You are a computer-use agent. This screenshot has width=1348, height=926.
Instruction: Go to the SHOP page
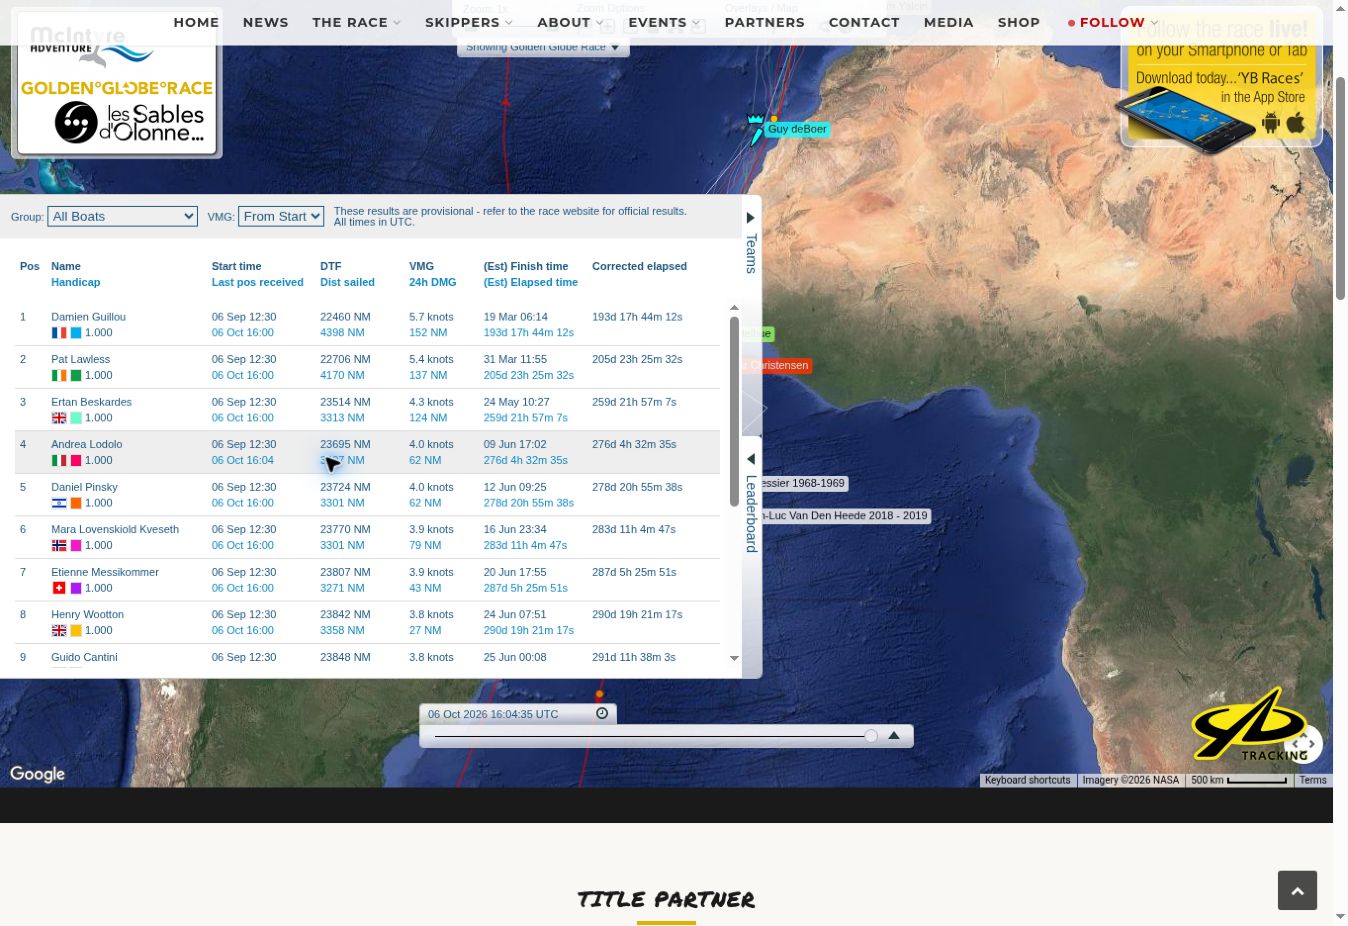click(x=1019, y=22)
